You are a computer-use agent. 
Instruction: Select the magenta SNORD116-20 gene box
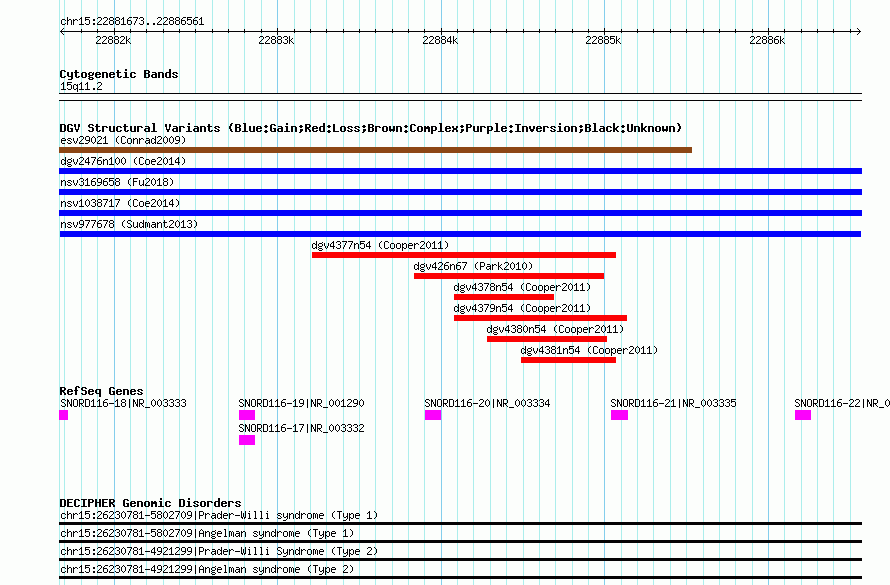(x=433, y=415)
